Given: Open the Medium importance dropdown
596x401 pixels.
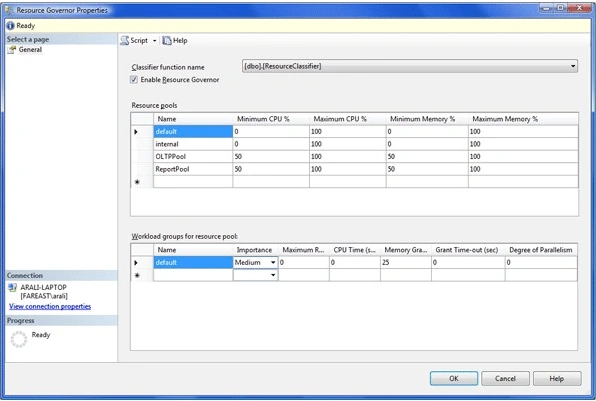Looking at the screenshot, I should click(x=273, y=263).
